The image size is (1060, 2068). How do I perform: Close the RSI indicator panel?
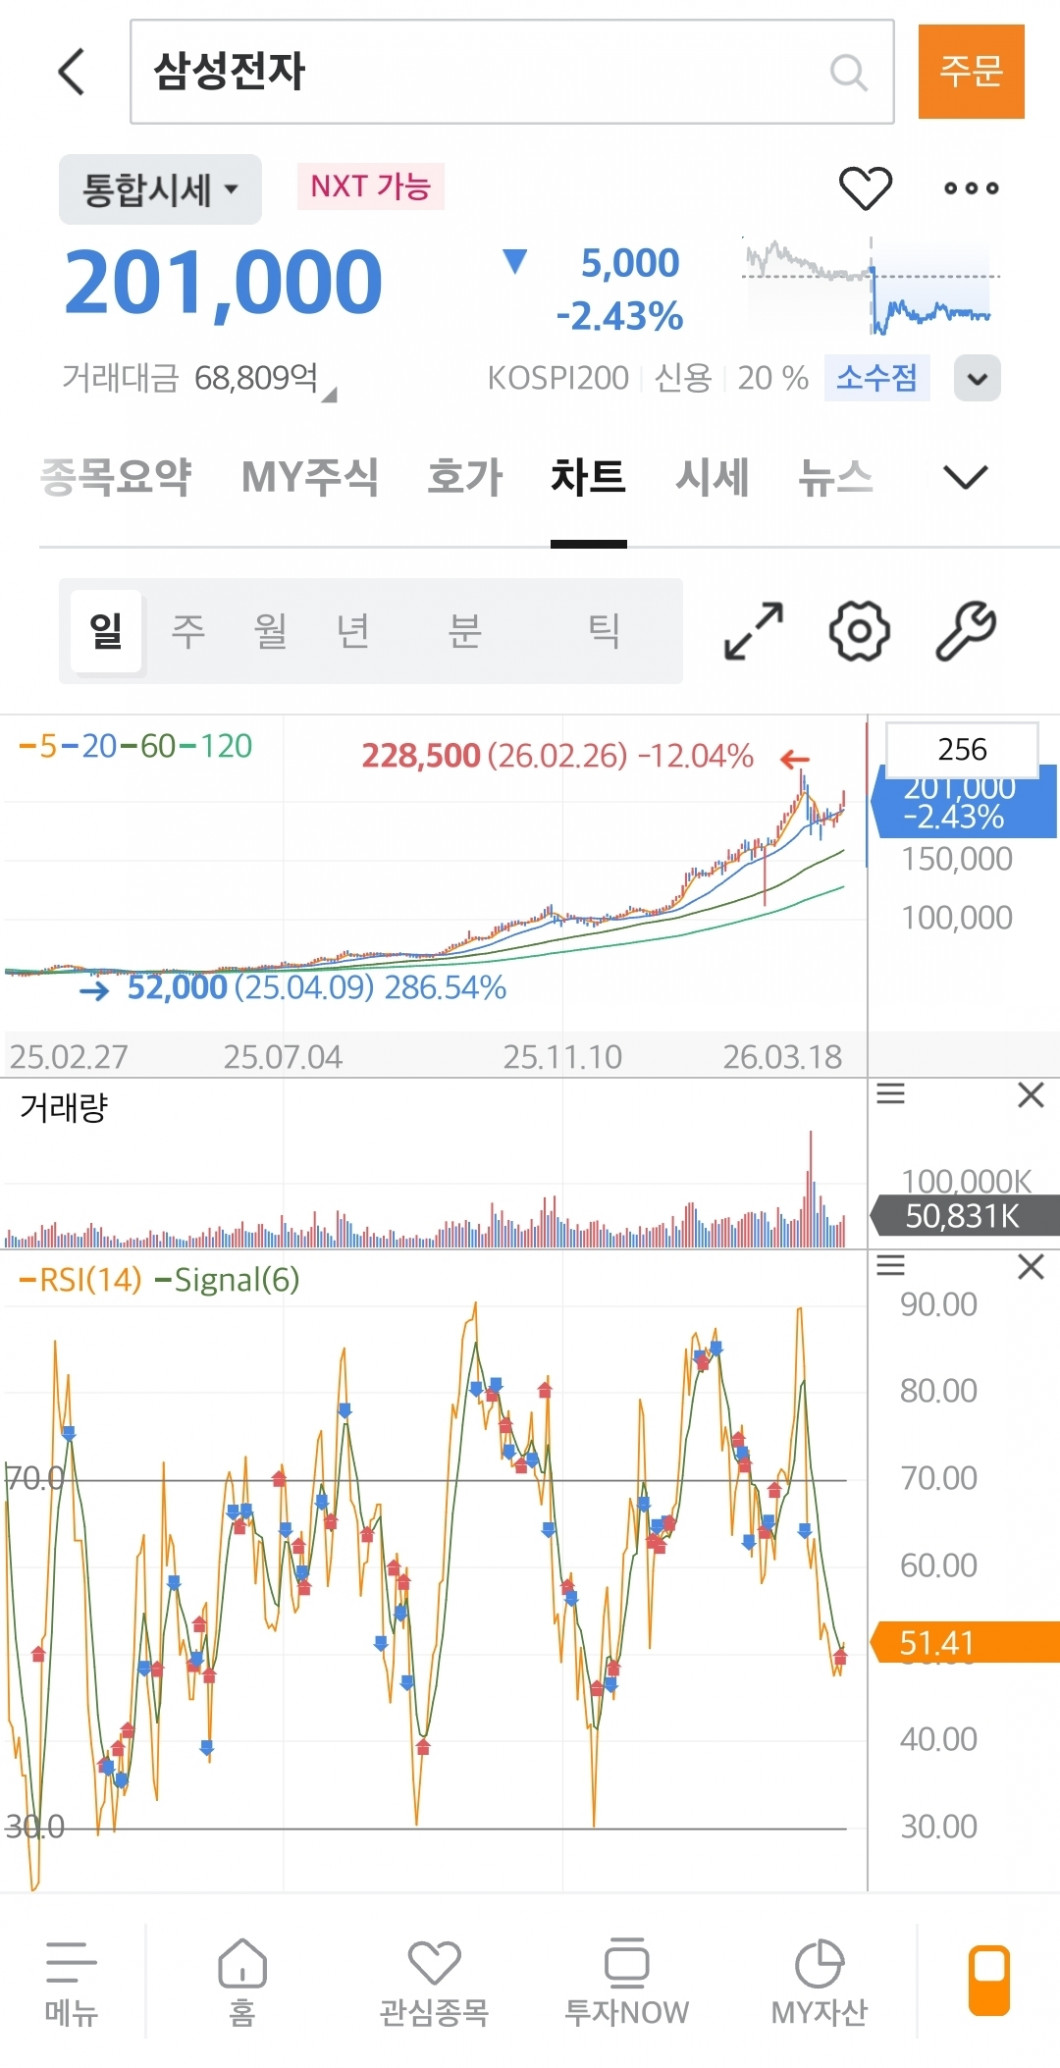tap(1030, 1267)
